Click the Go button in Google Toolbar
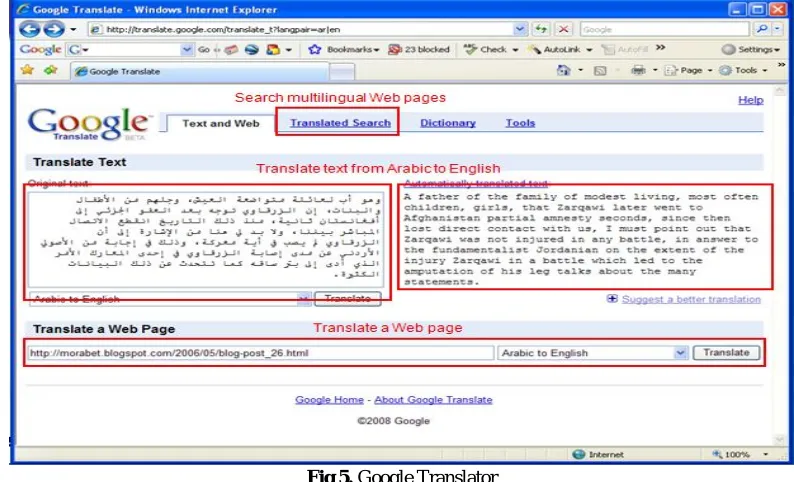The height and width of the screenshot is (482, 794). tap(204, 50)
